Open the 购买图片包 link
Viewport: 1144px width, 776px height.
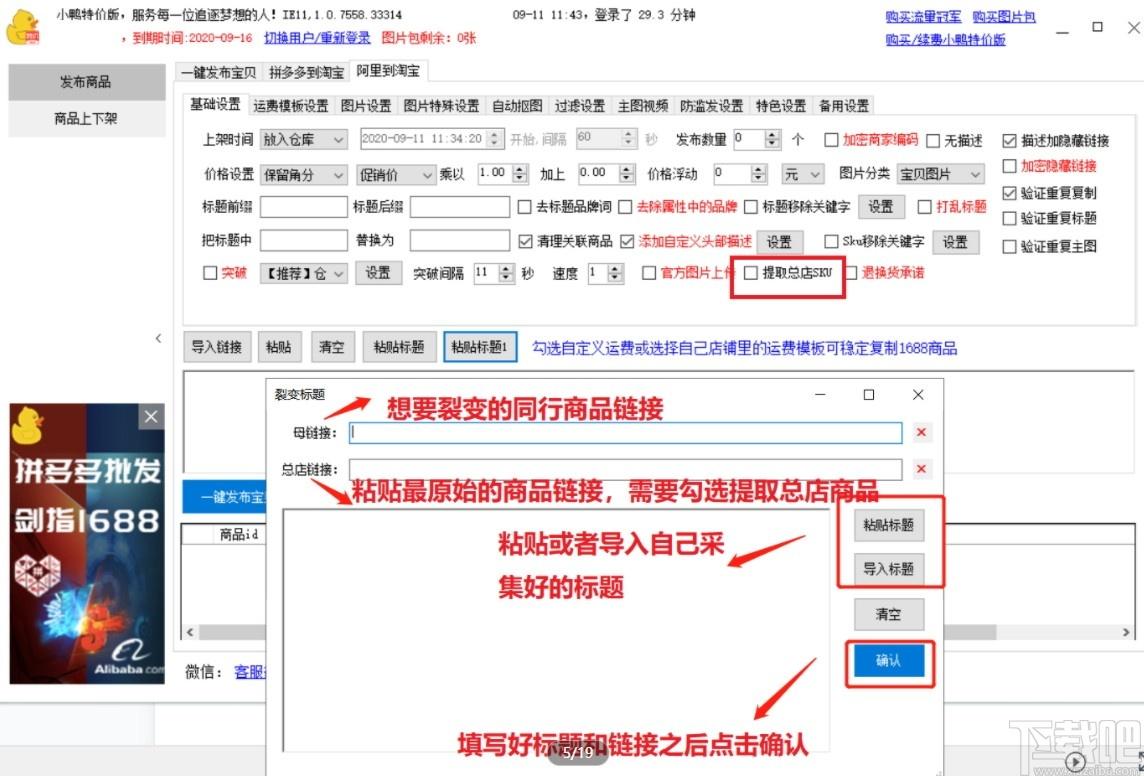click(x=1004, y=17)
